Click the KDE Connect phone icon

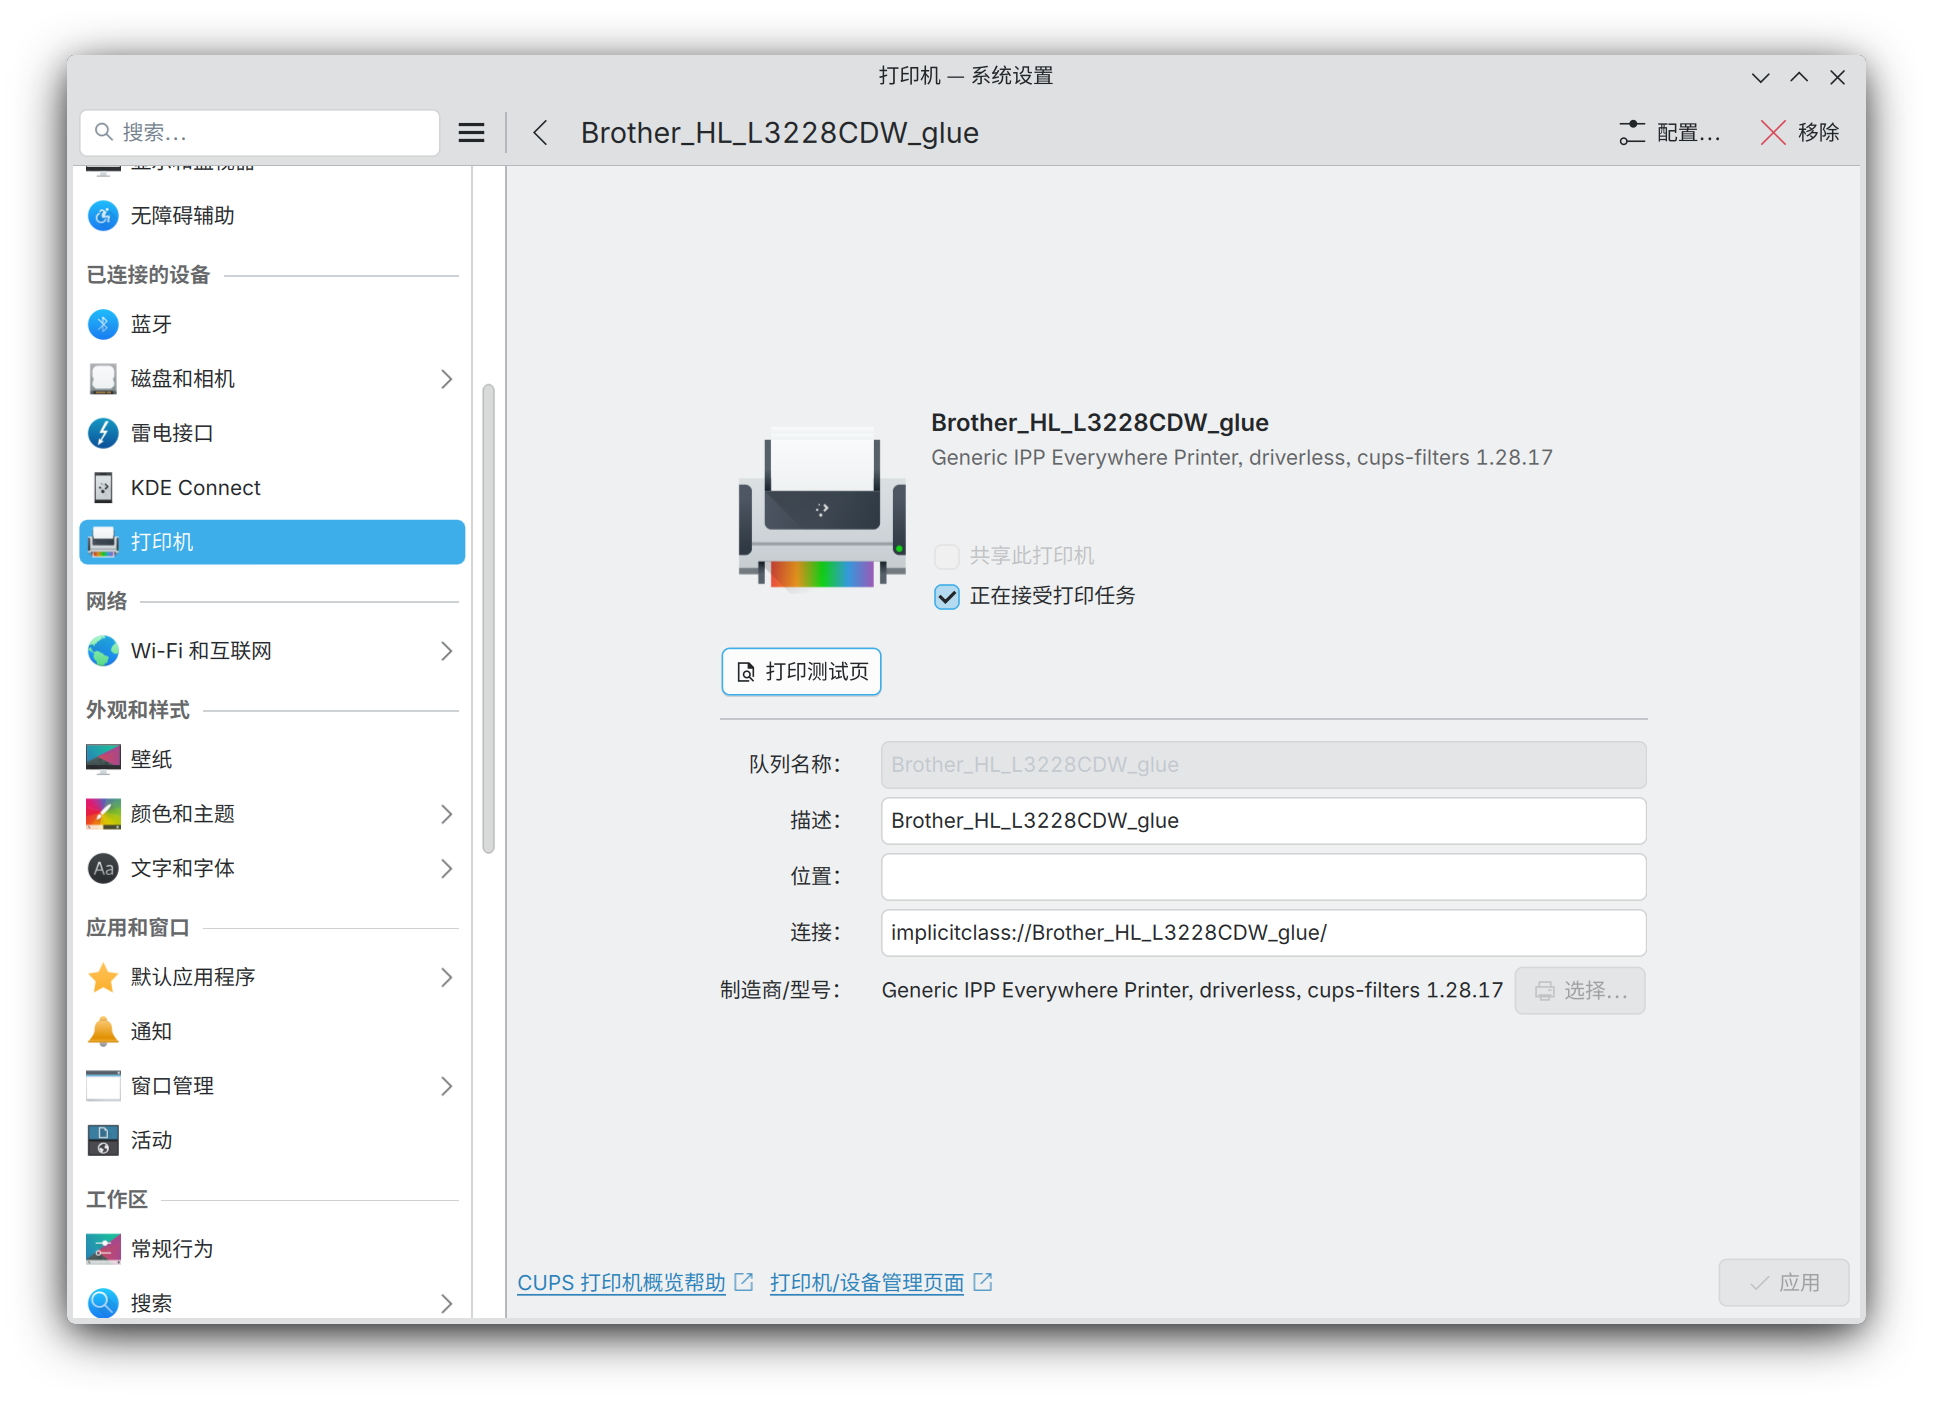coord(103,488)
